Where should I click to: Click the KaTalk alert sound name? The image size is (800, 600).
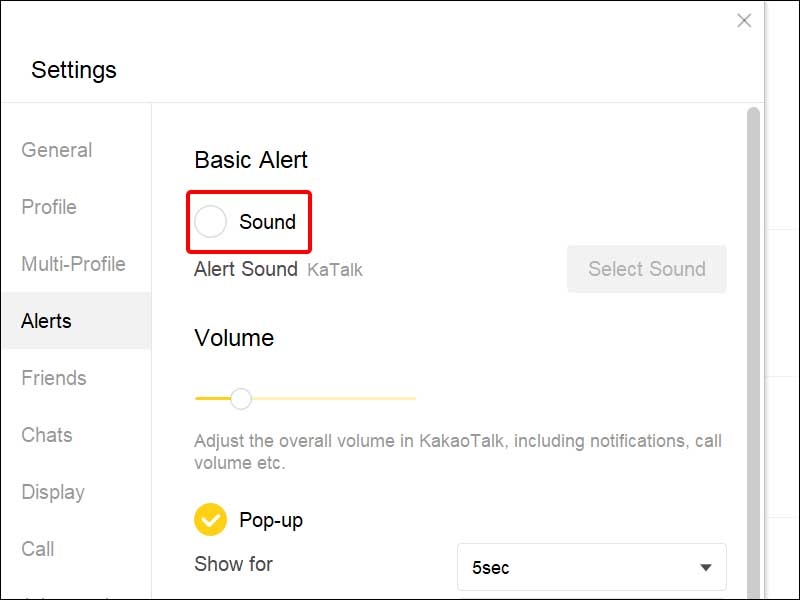pos(335,269)
